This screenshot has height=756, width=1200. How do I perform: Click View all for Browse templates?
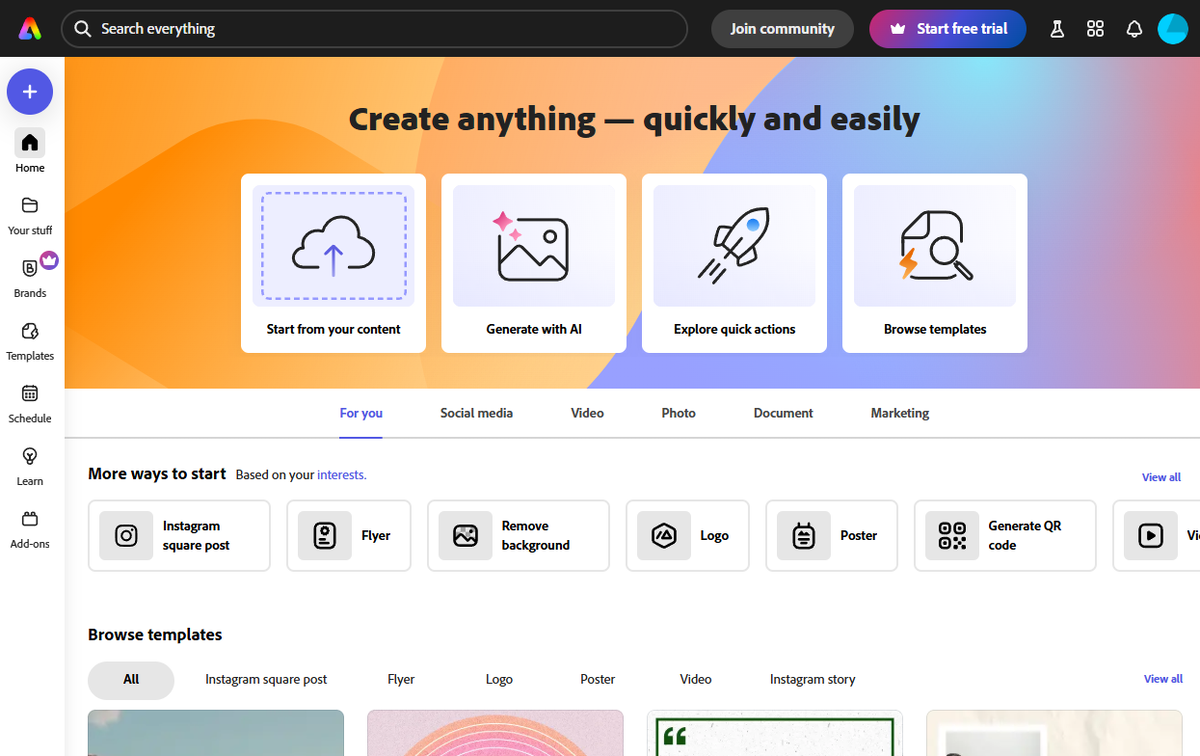[1163, 679]
